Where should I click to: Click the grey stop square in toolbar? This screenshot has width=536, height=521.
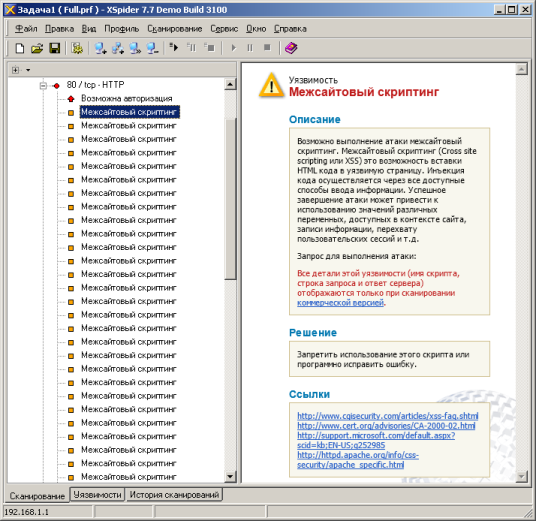click(x=267, y=48)
